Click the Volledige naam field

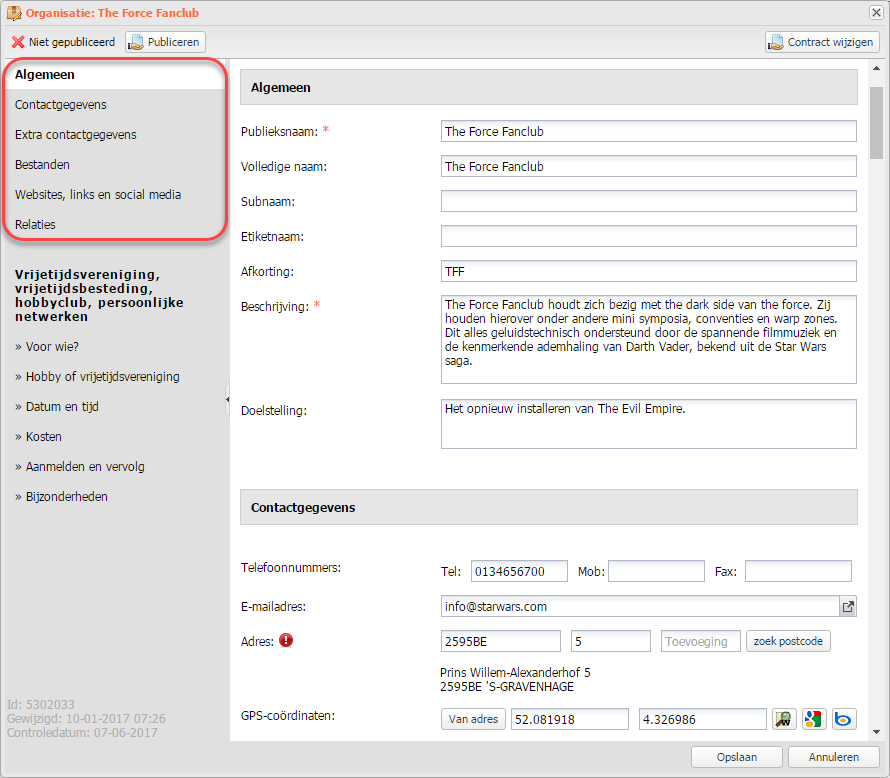point(648,166)
